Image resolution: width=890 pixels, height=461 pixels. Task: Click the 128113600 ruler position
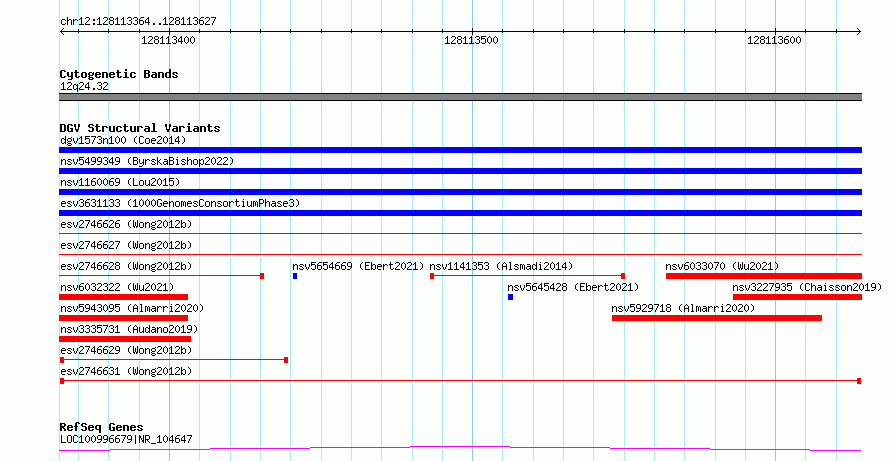(x=774, y=40)
